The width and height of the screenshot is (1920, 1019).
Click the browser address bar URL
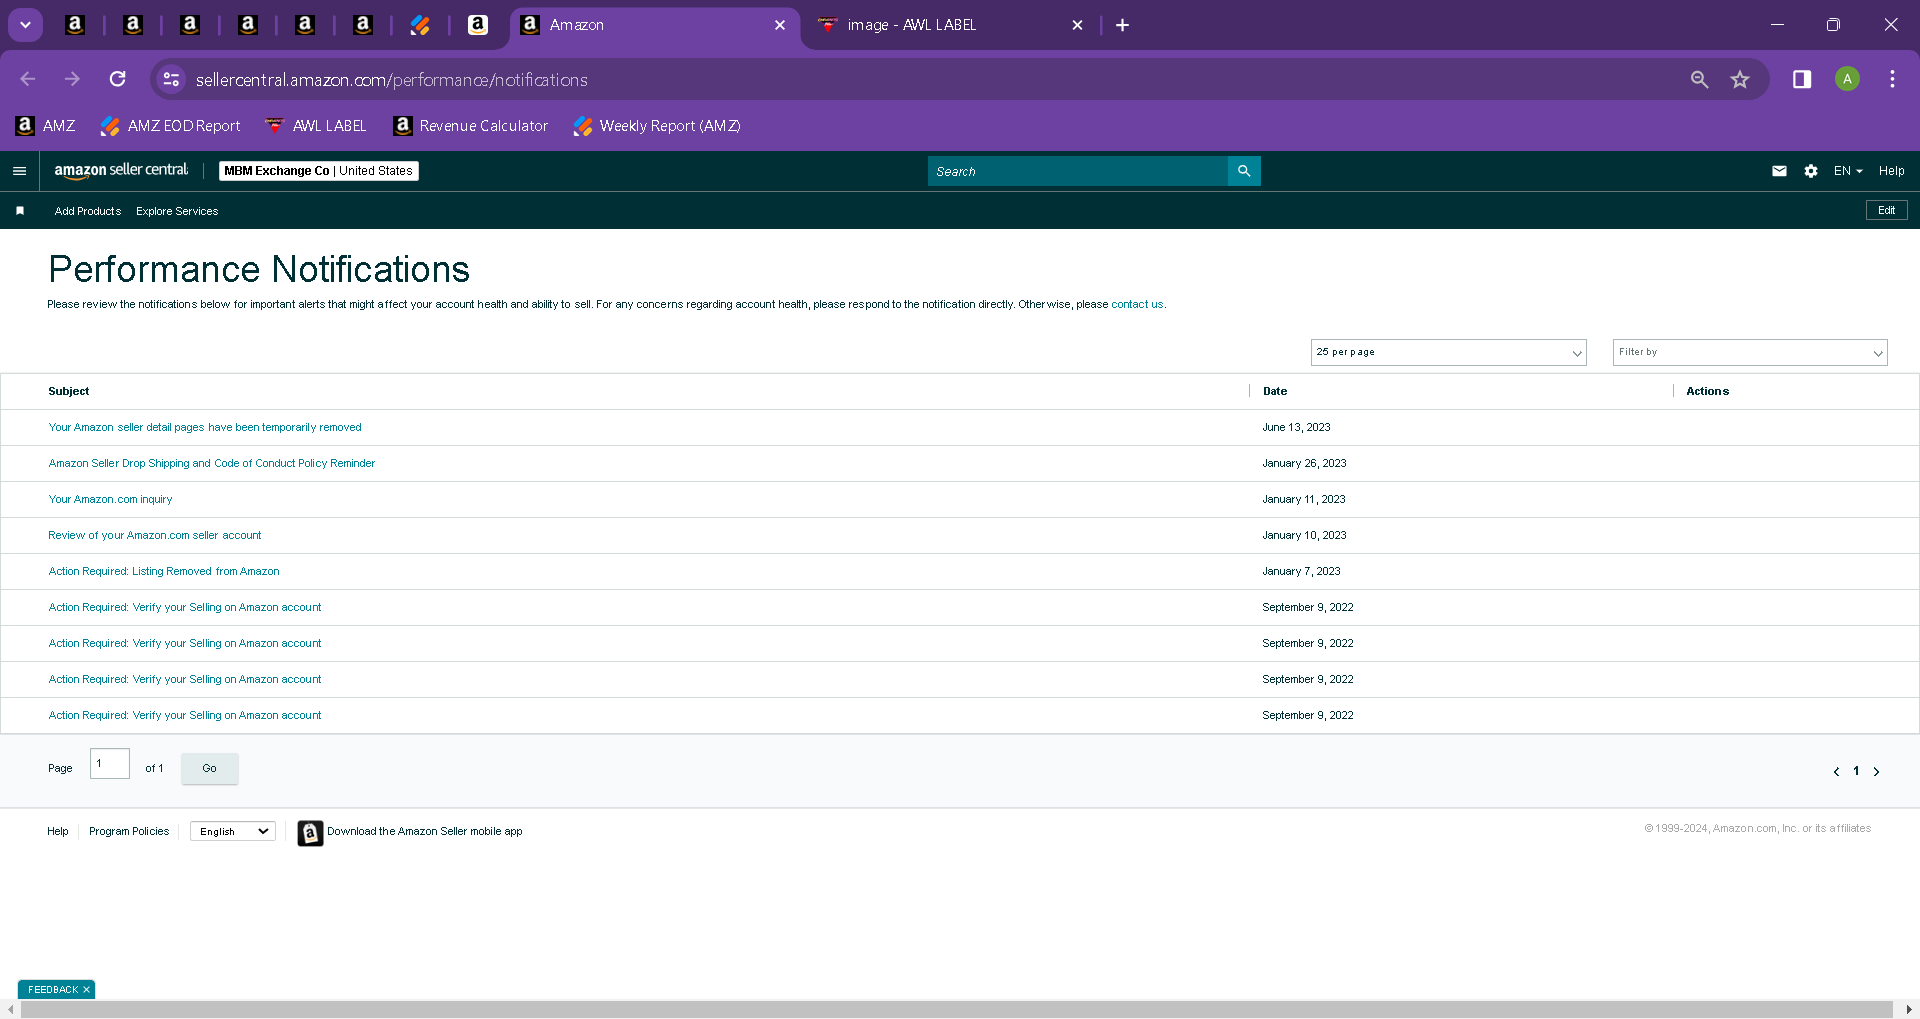[x=391, y=79]
